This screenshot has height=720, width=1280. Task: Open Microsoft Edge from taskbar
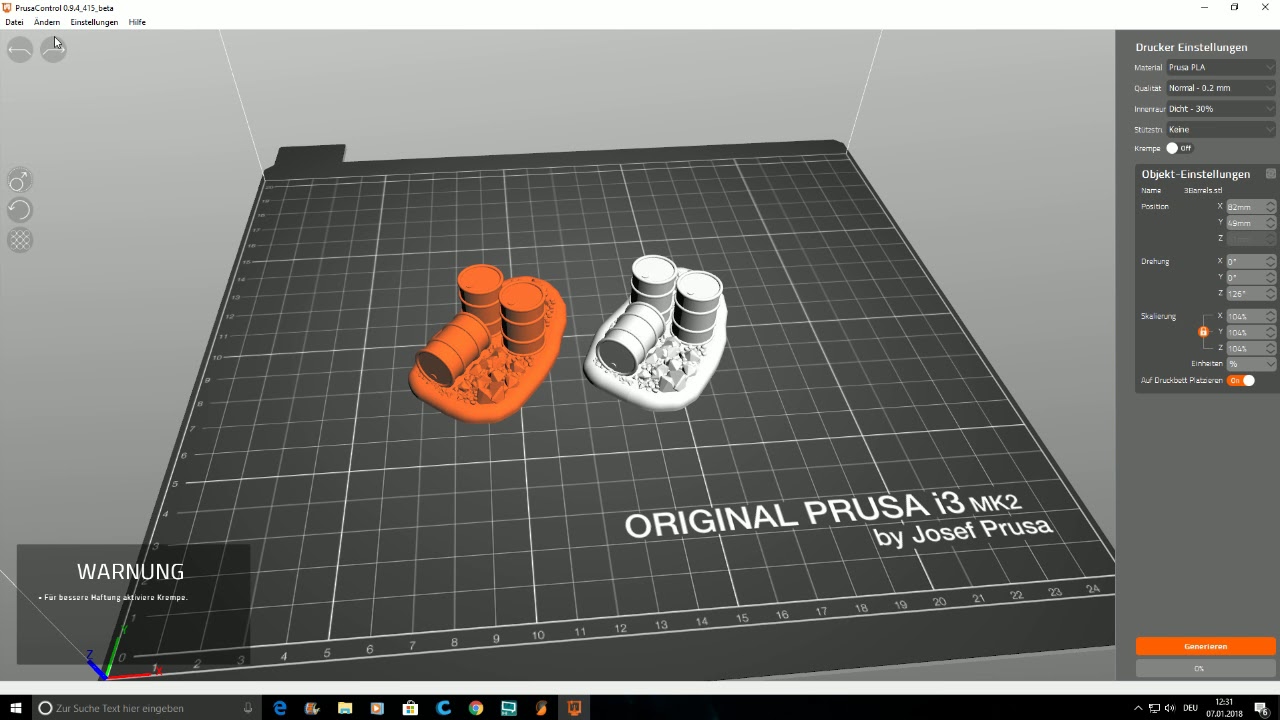click(x=280, y=708)
